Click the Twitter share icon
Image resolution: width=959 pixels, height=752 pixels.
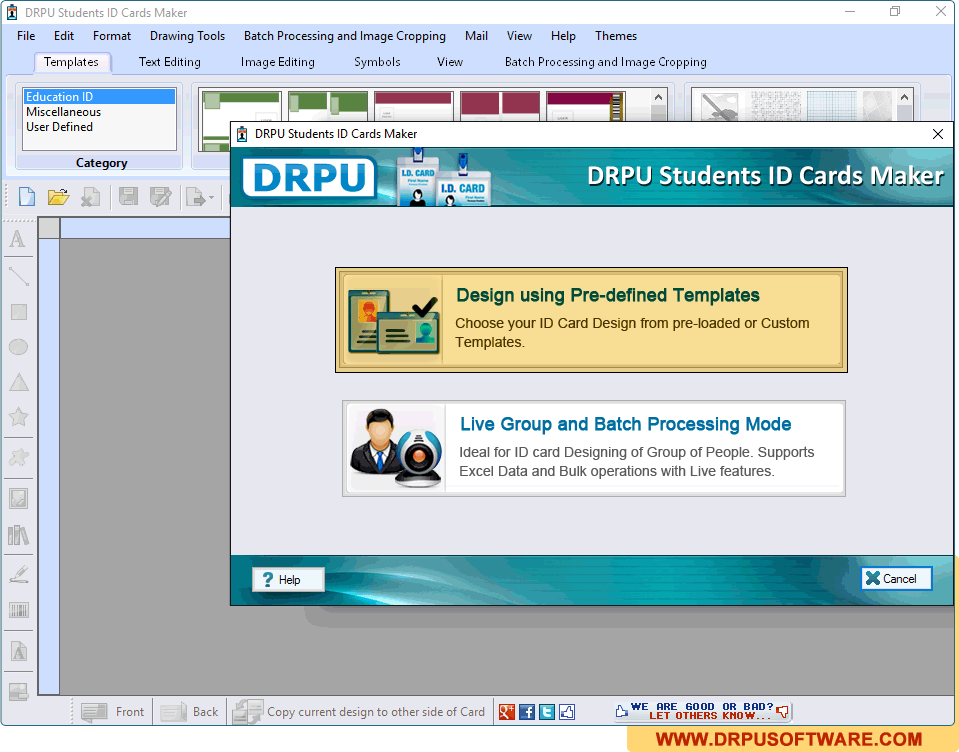click(547, 712)
